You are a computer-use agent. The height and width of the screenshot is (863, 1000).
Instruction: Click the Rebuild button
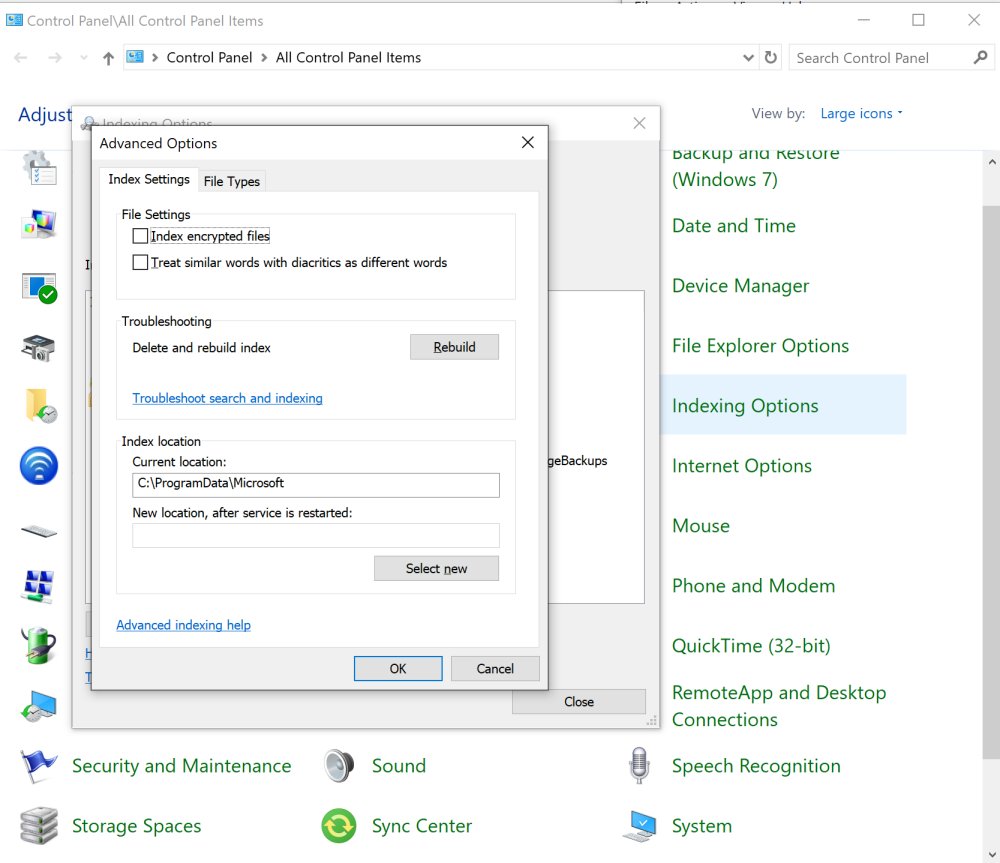point(454,347)
